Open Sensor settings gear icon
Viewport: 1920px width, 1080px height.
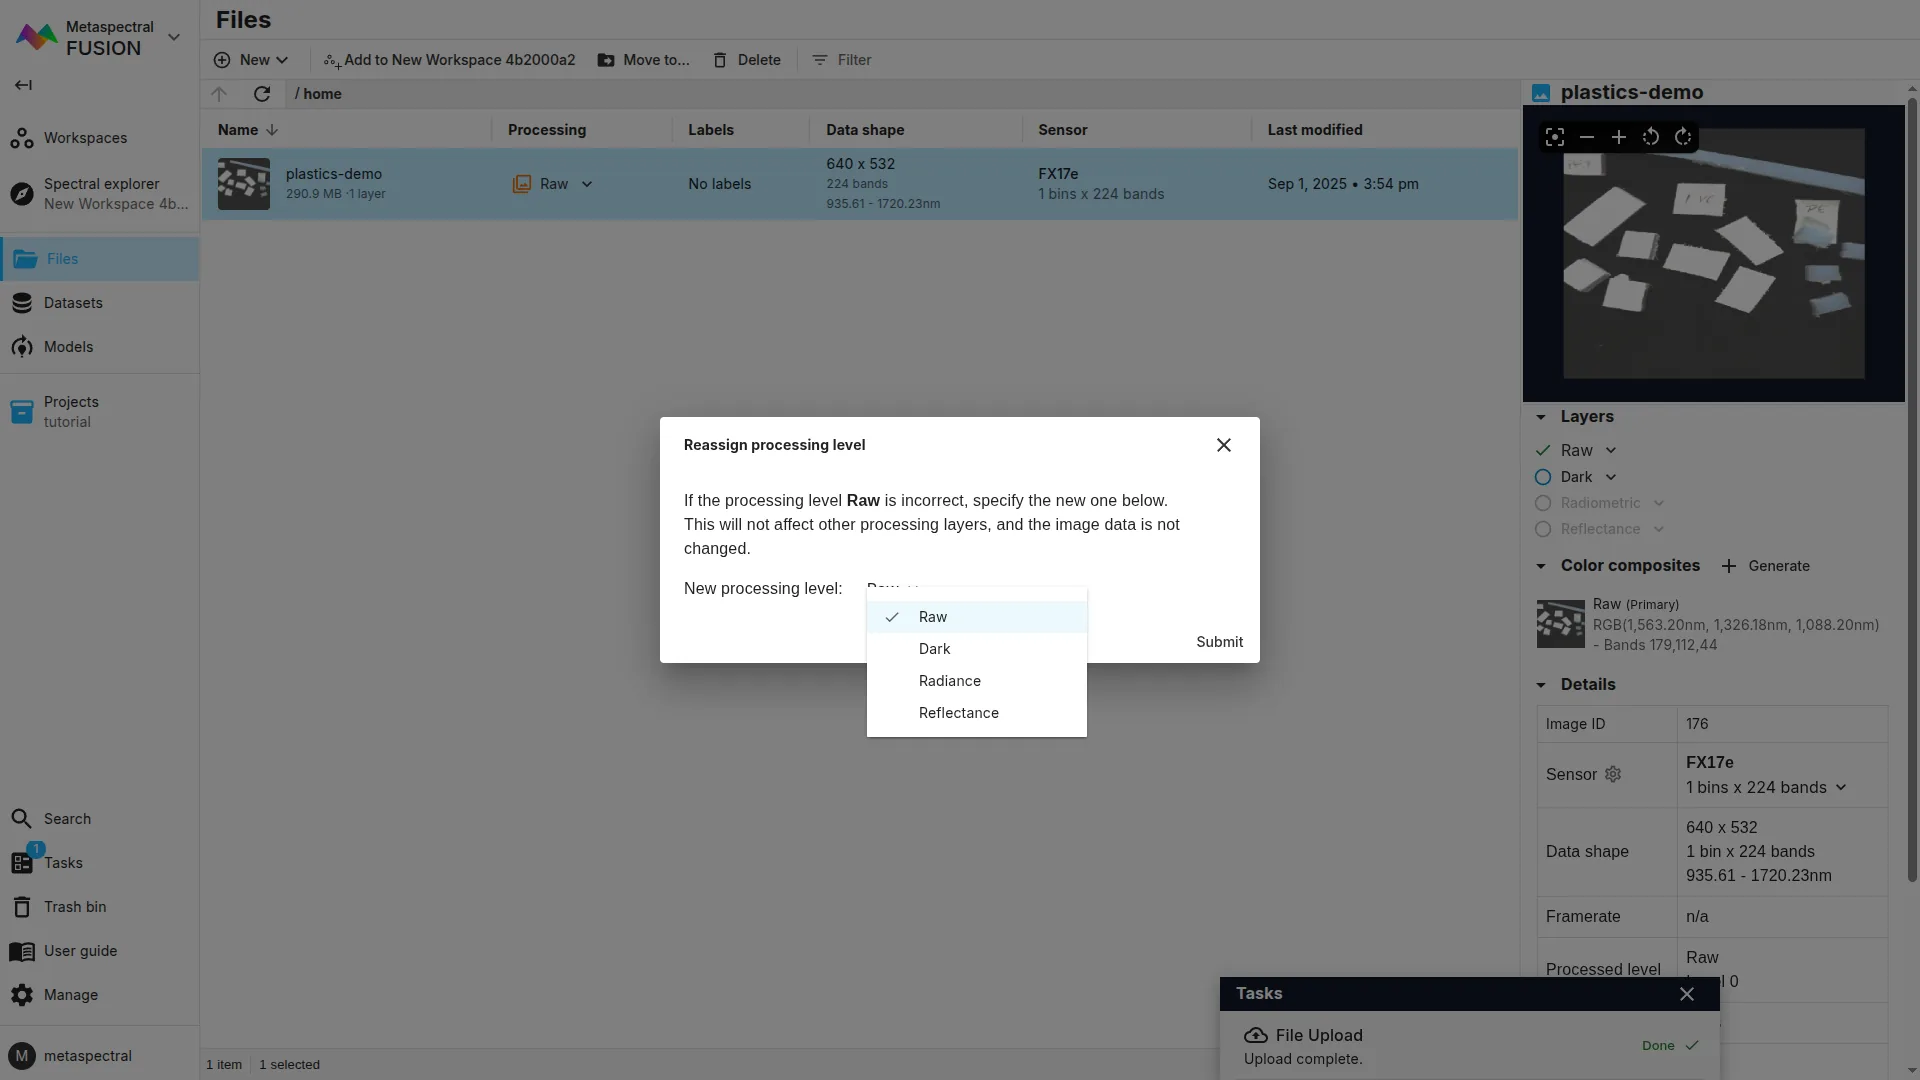(x=1612, y=775)
